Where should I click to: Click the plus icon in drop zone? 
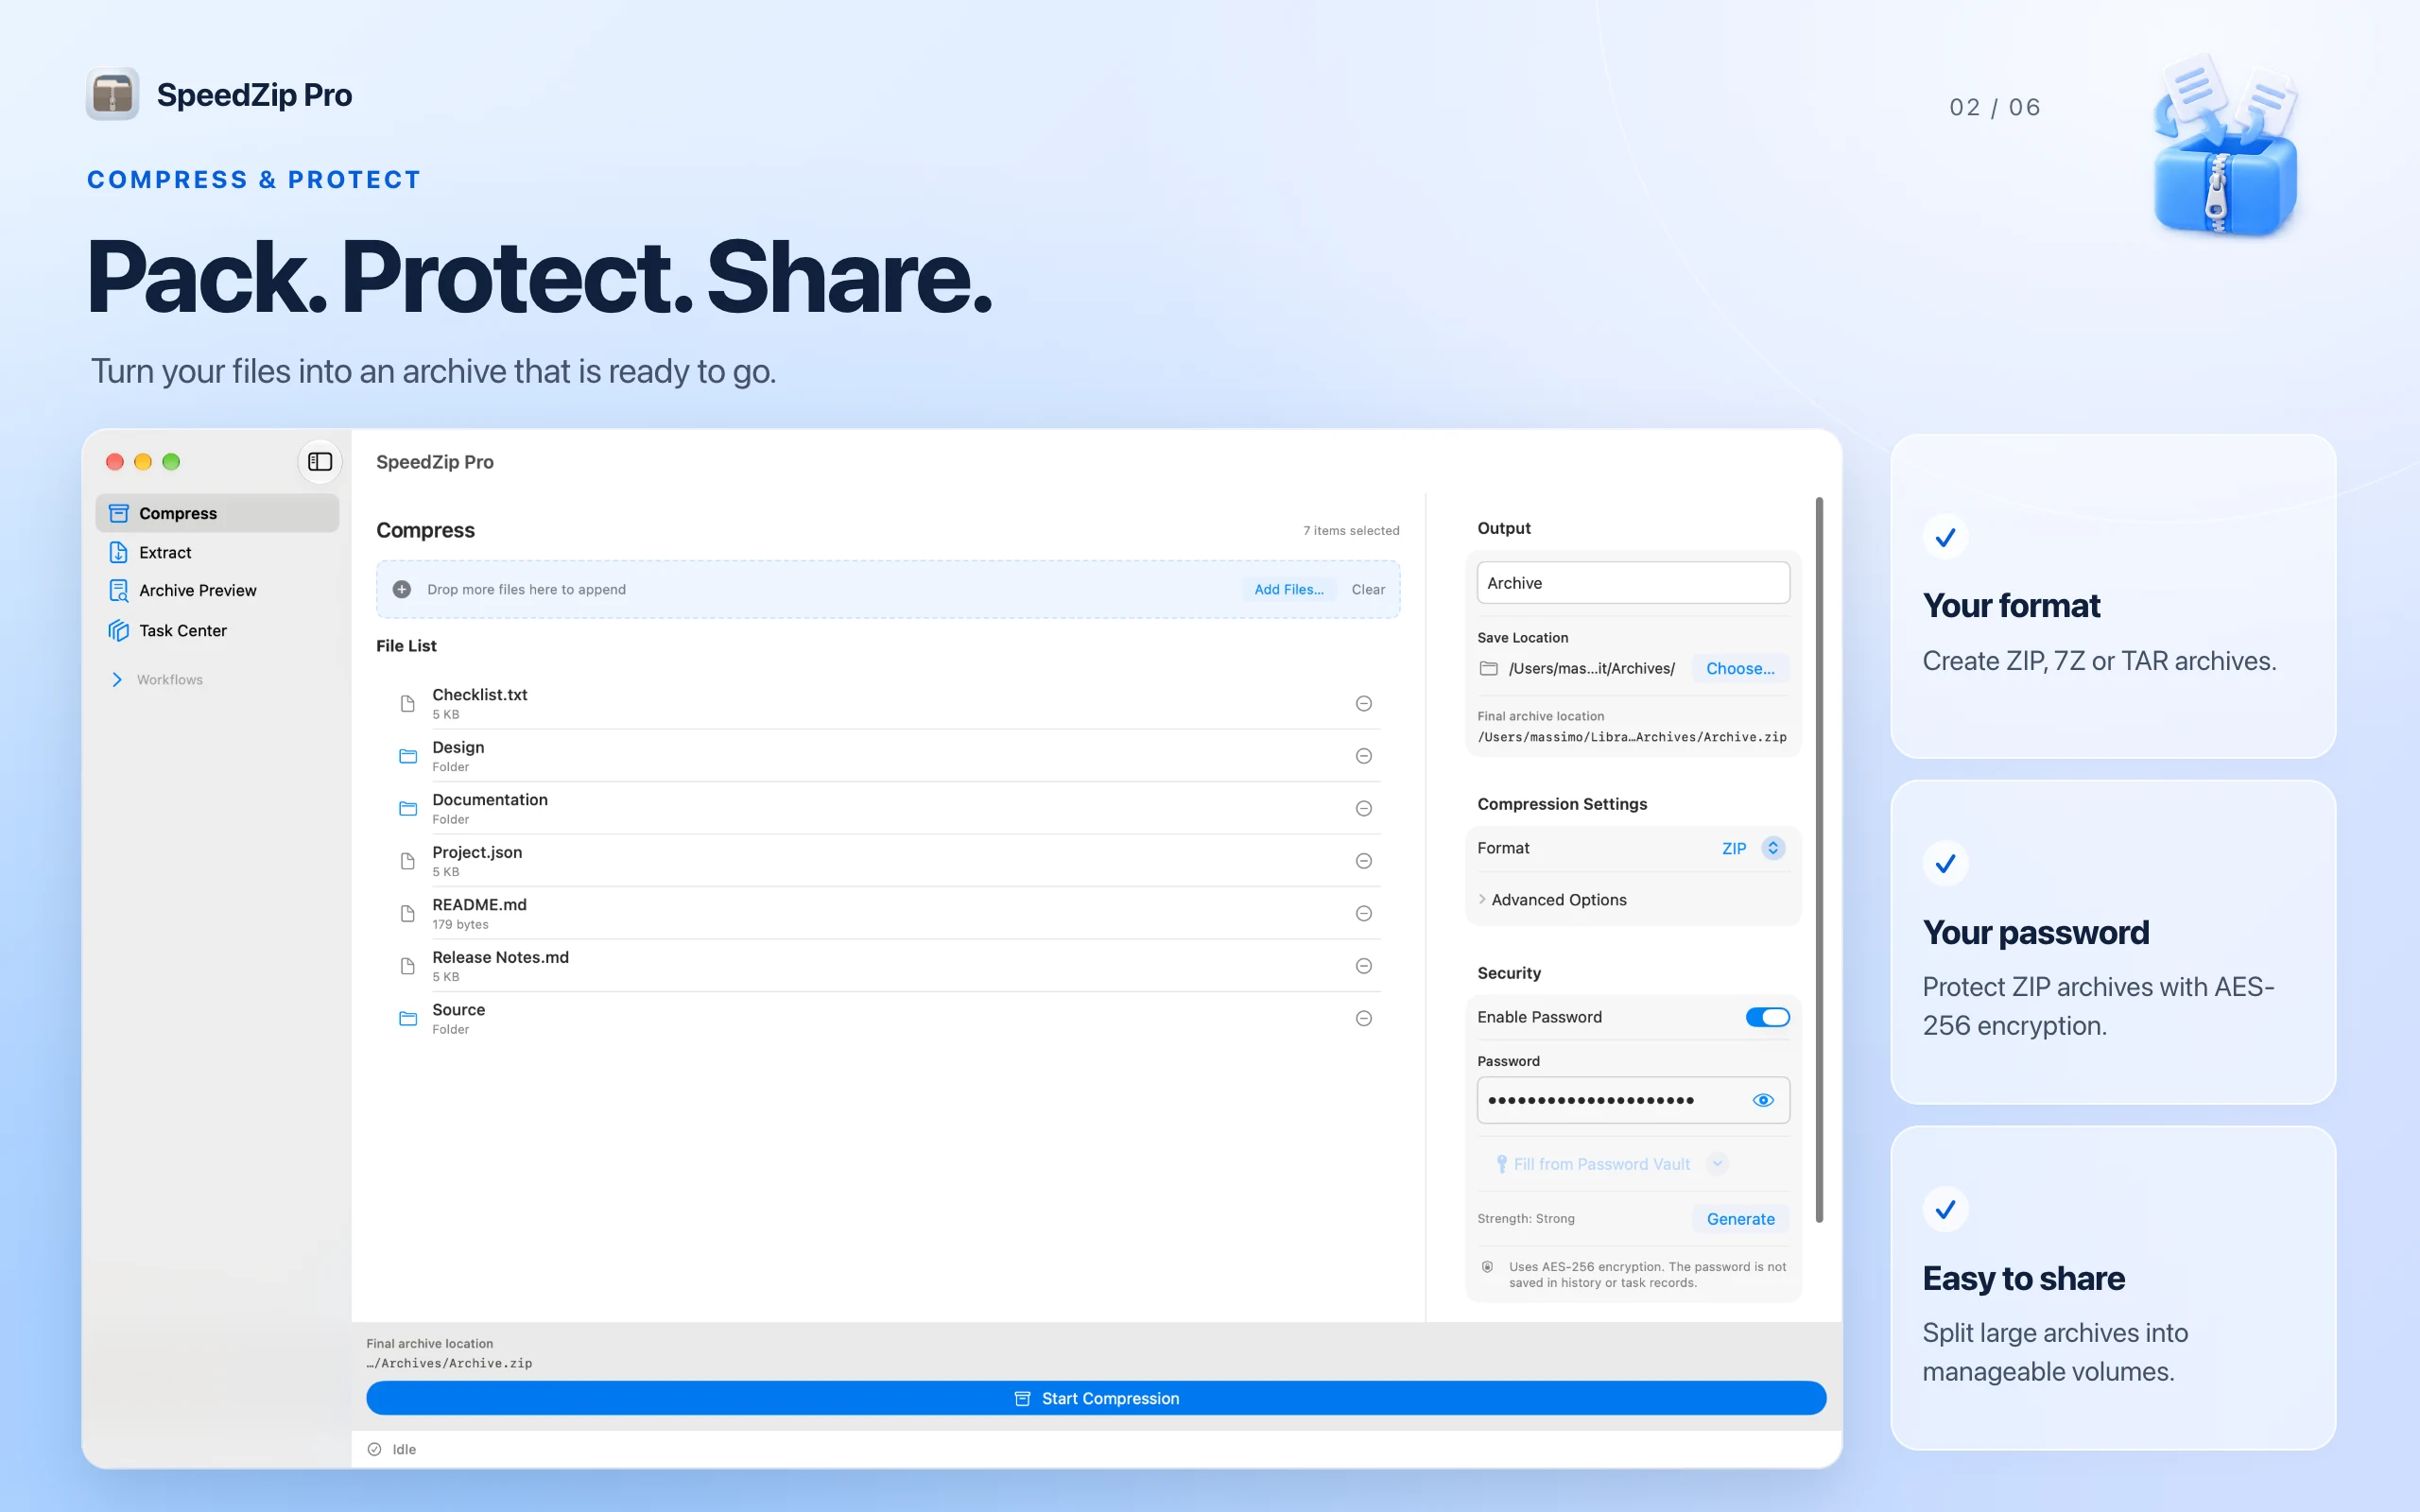coord(402,589)
